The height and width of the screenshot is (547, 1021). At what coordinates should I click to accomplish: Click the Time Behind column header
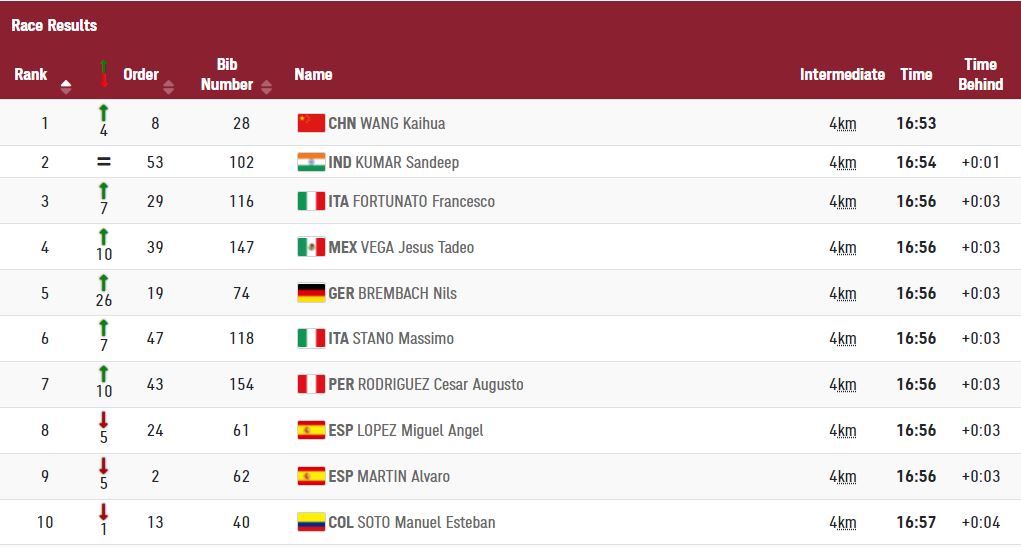980,74
